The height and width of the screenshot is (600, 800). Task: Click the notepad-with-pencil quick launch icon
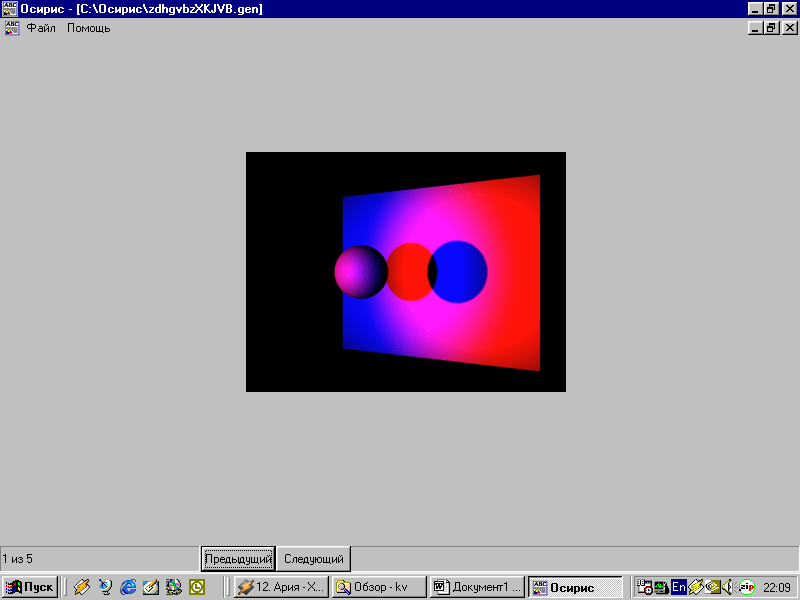151,587
